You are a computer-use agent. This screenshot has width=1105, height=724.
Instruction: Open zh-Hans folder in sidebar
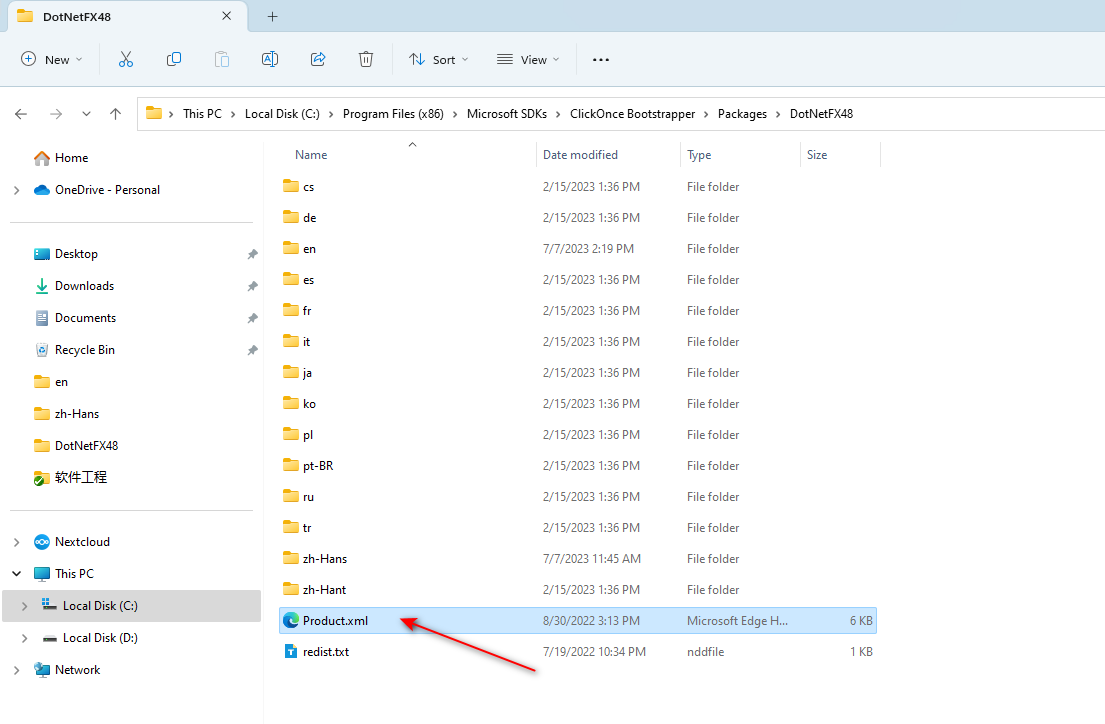tap(76, 414)
